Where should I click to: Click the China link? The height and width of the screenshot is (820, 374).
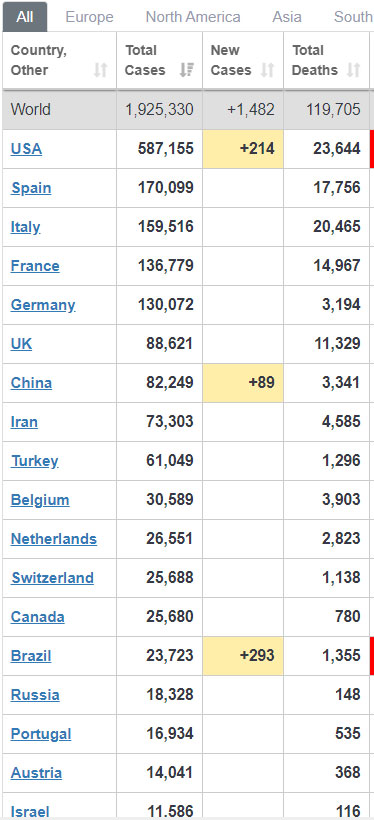[x=31, y=383]
